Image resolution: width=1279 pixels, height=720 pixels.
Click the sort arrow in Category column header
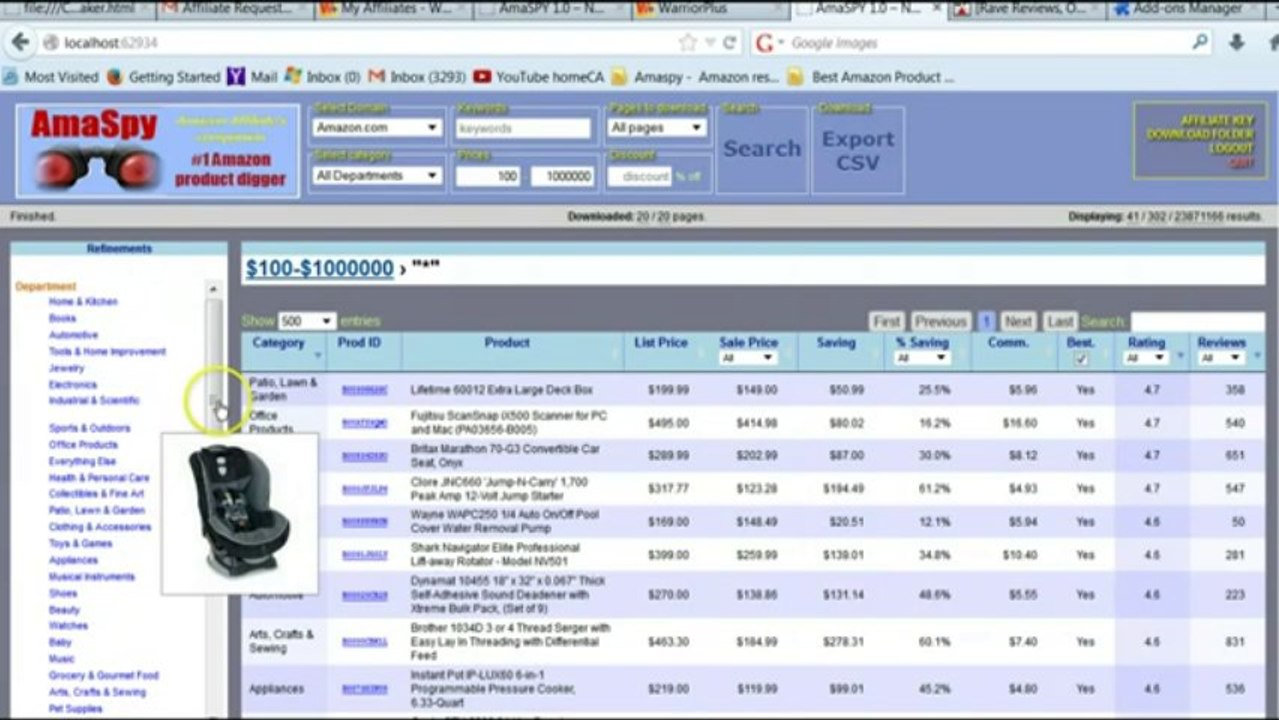[319, 356]
